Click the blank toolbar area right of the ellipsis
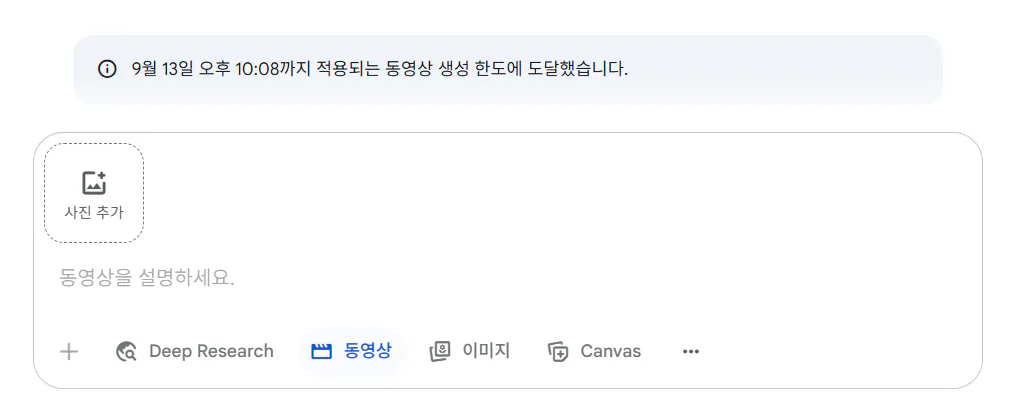Screen dimensions: 1023x412 pos(840,351)
